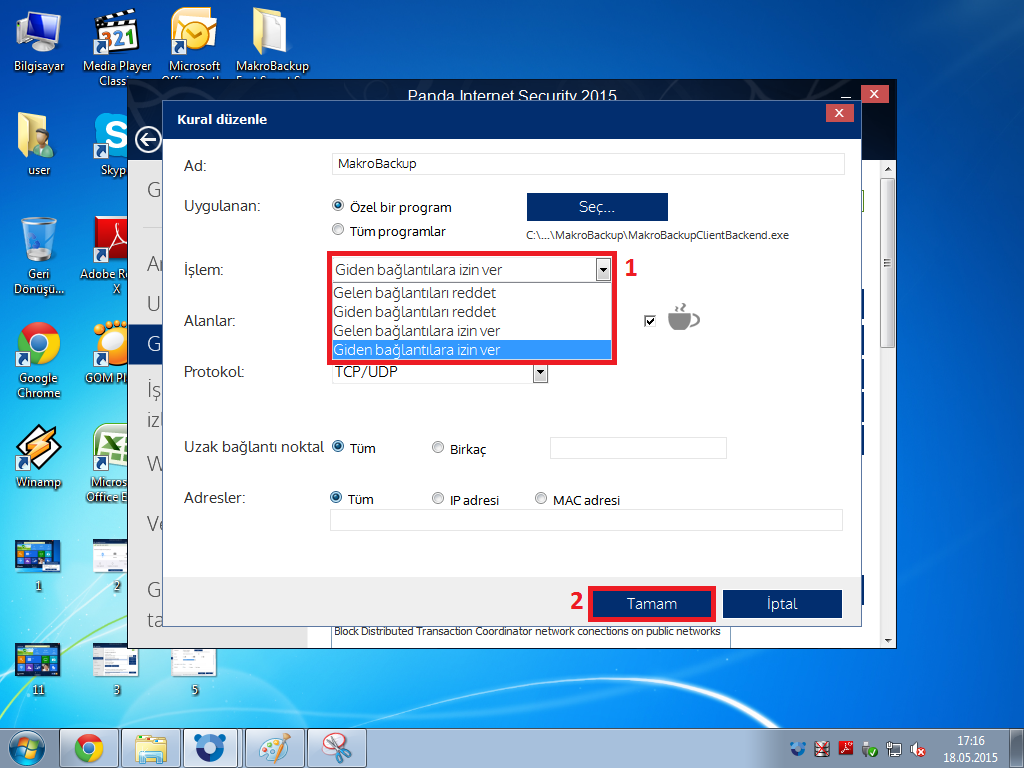
Task: Launch the Google Chrome desktop shortcut
Action: click(39, 359)
